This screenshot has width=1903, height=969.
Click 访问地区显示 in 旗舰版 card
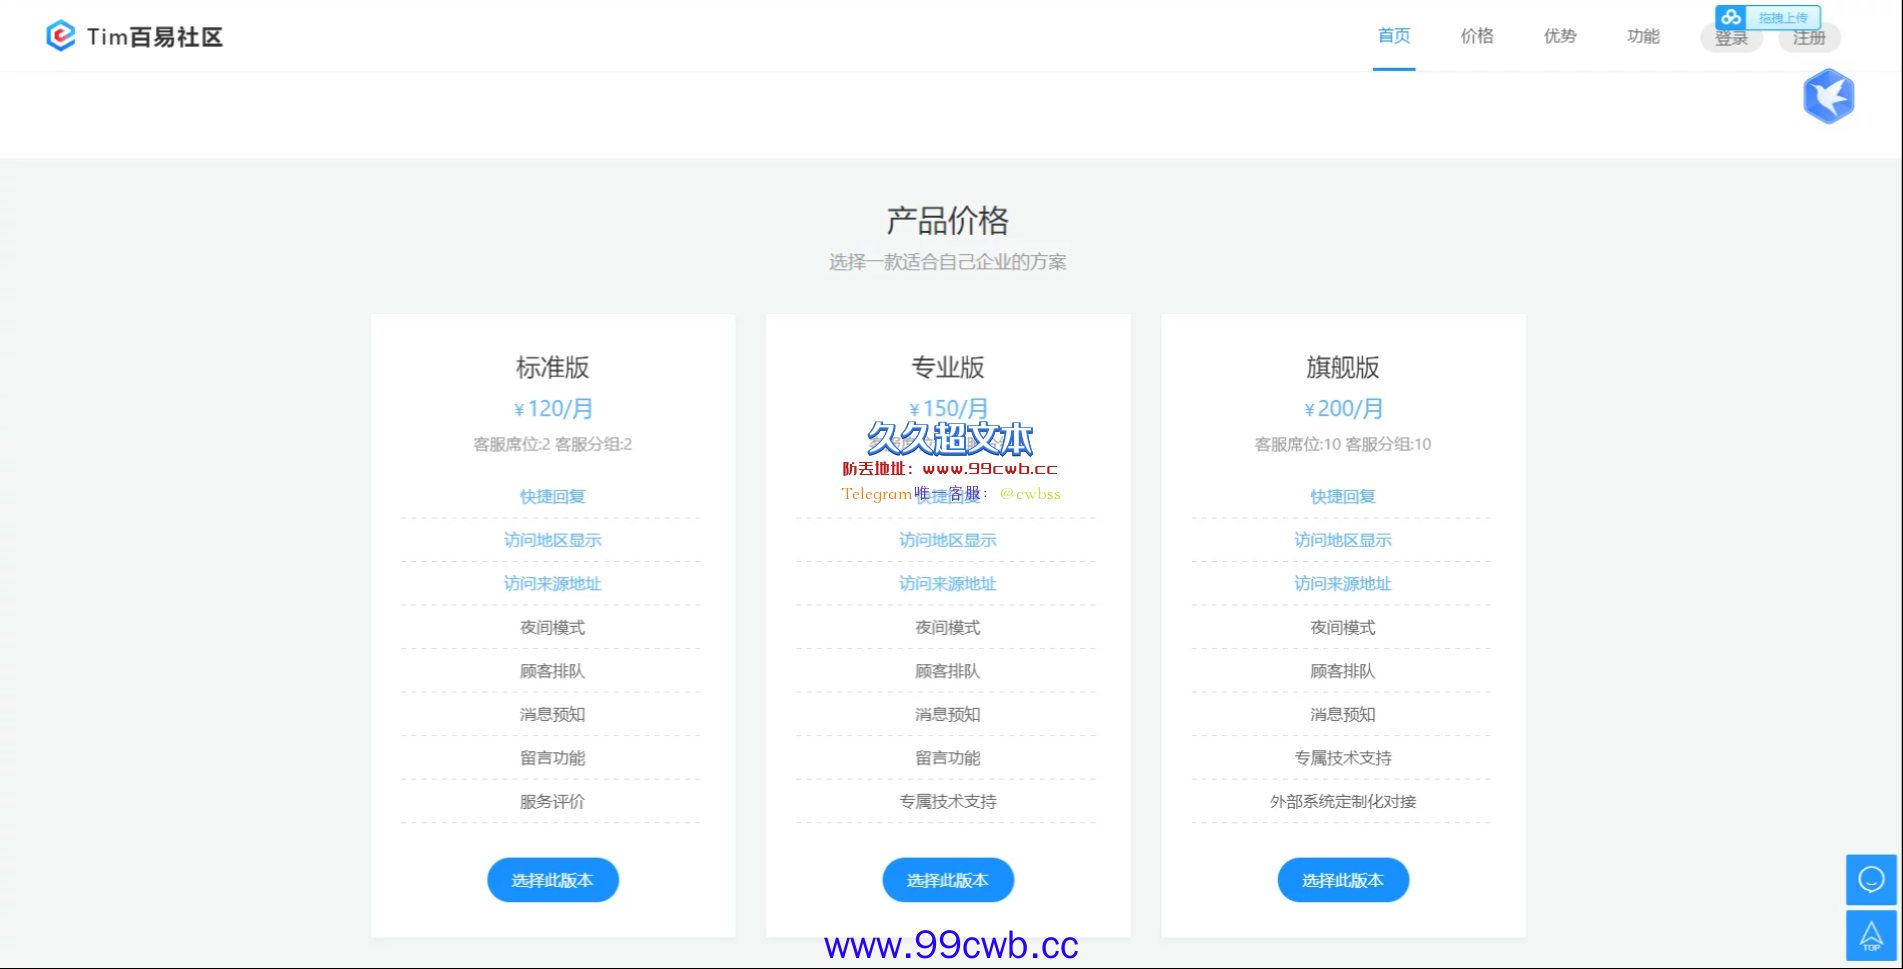(x=1343, y=540)
